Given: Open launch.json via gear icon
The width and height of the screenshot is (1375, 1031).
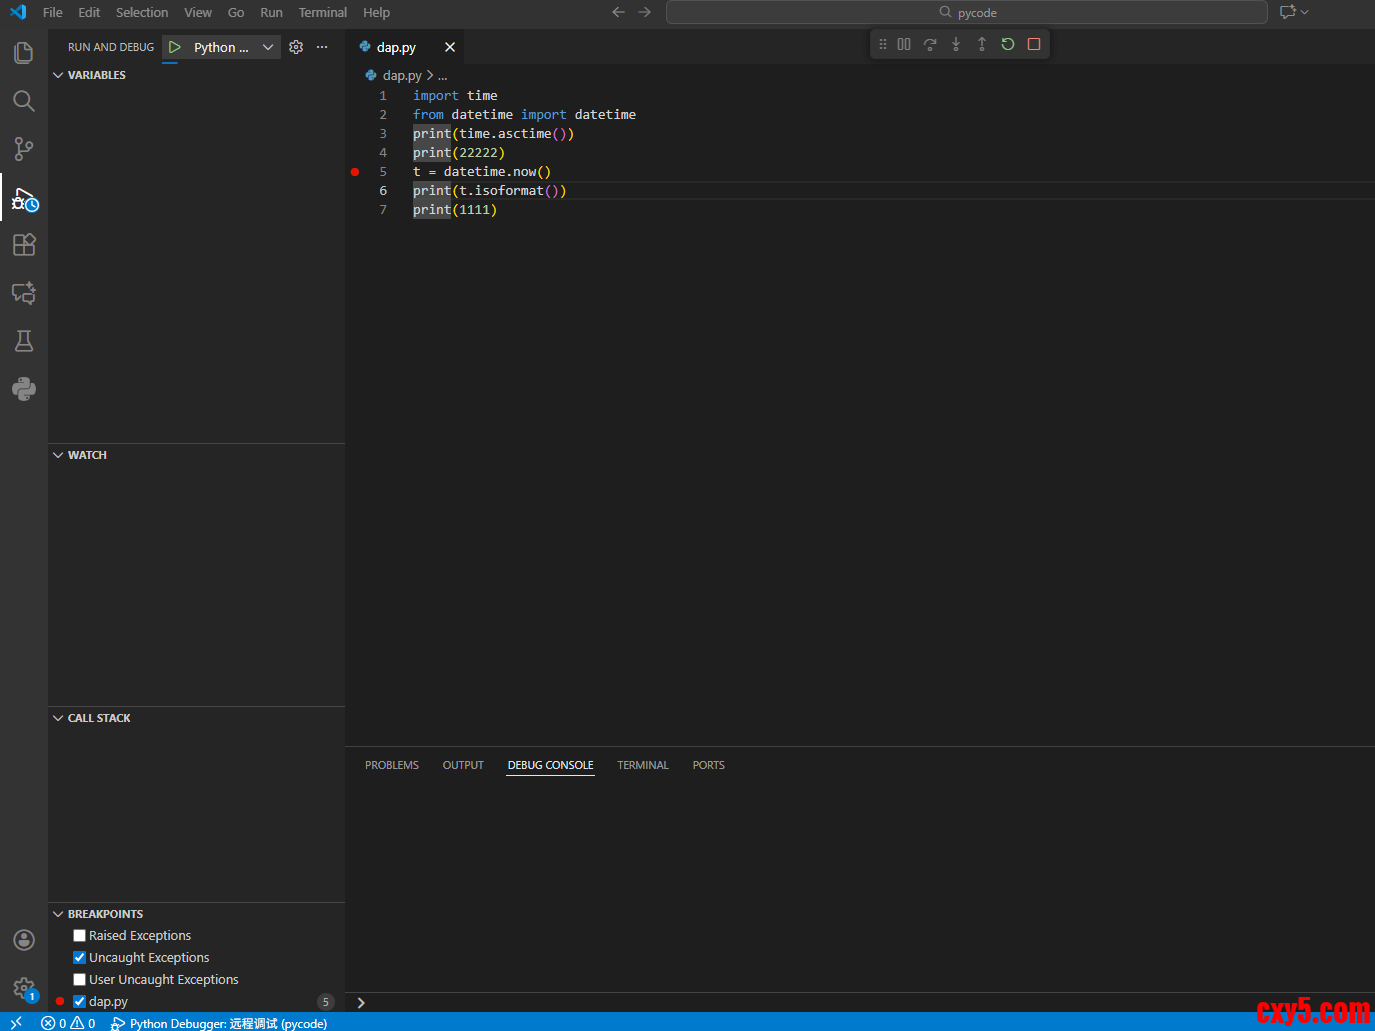Looking at the screenshot, I should click(x=296, y=47).
